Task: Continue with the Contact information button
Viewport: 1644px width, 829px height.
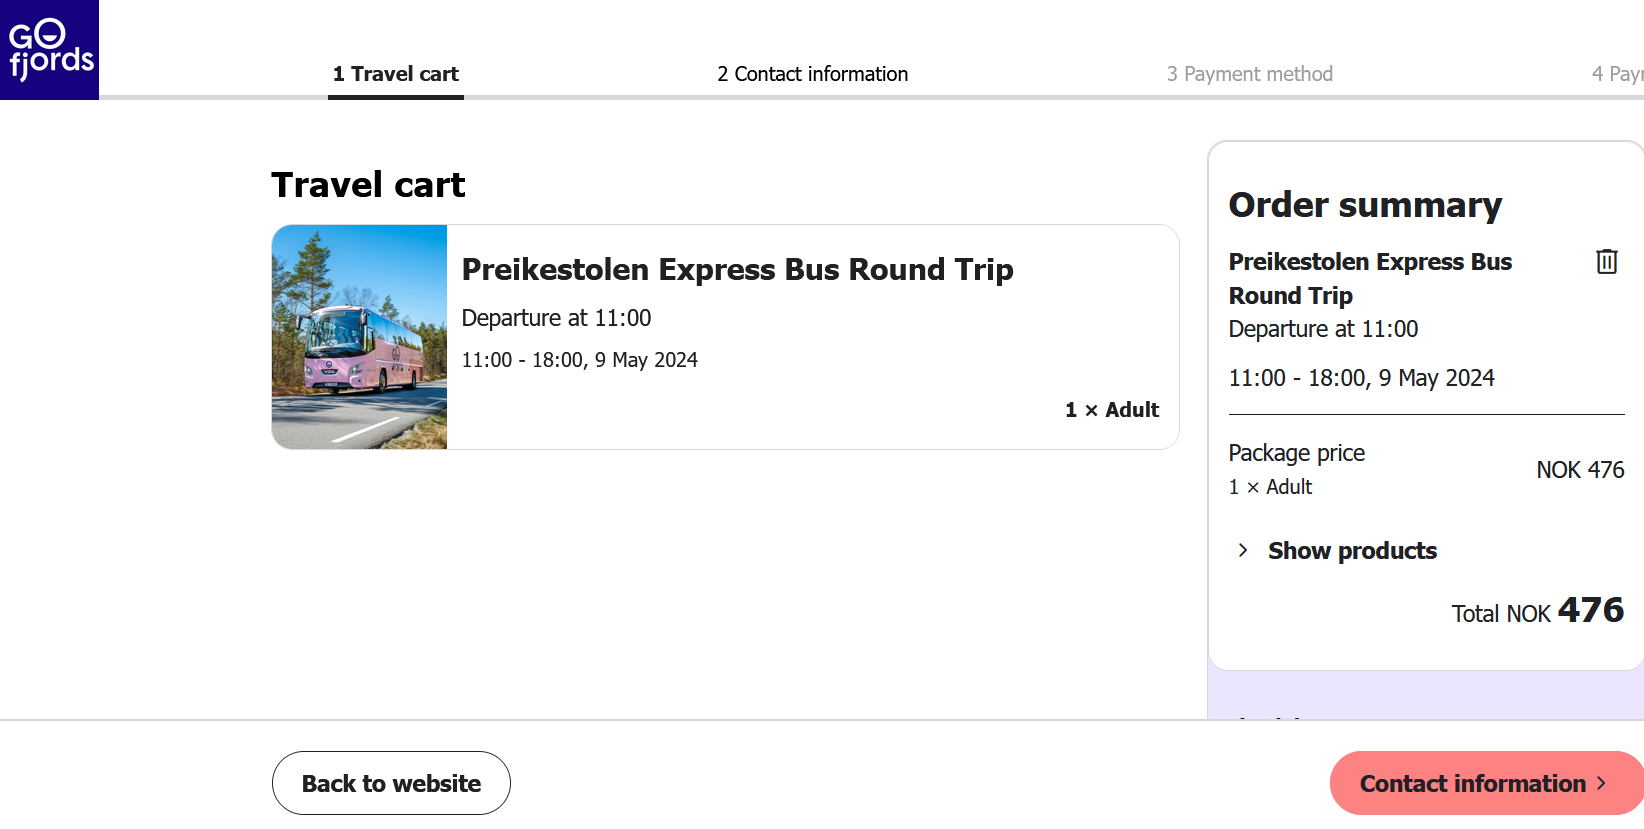Action: [1472, 783]
